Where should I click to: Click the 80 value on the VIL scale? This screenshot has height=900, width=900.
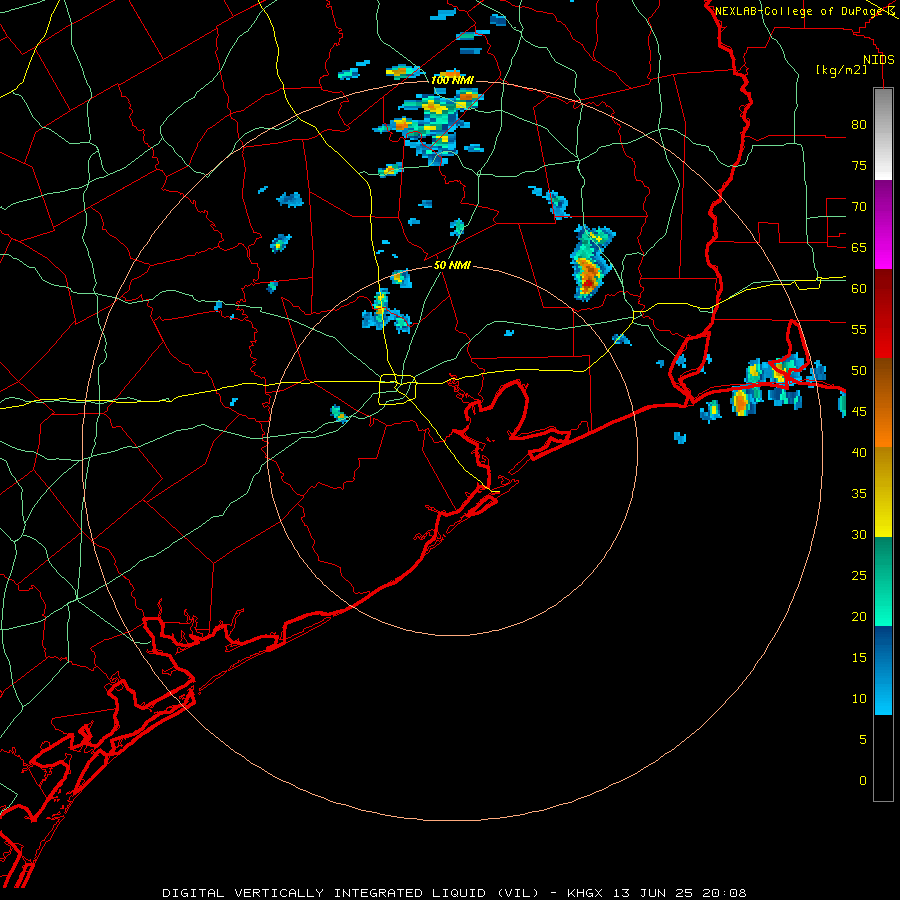[859, 125]
